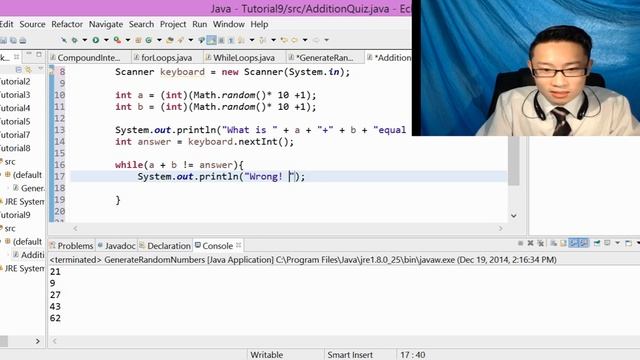640x360 pixels.
Task: Click the Print icon in the toolbar
Action: pos(23,40)
